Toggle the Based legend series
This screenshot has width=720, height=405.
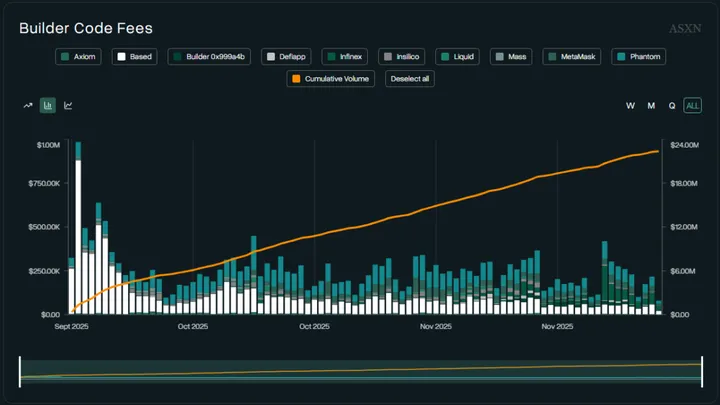[x=134, y=57]
